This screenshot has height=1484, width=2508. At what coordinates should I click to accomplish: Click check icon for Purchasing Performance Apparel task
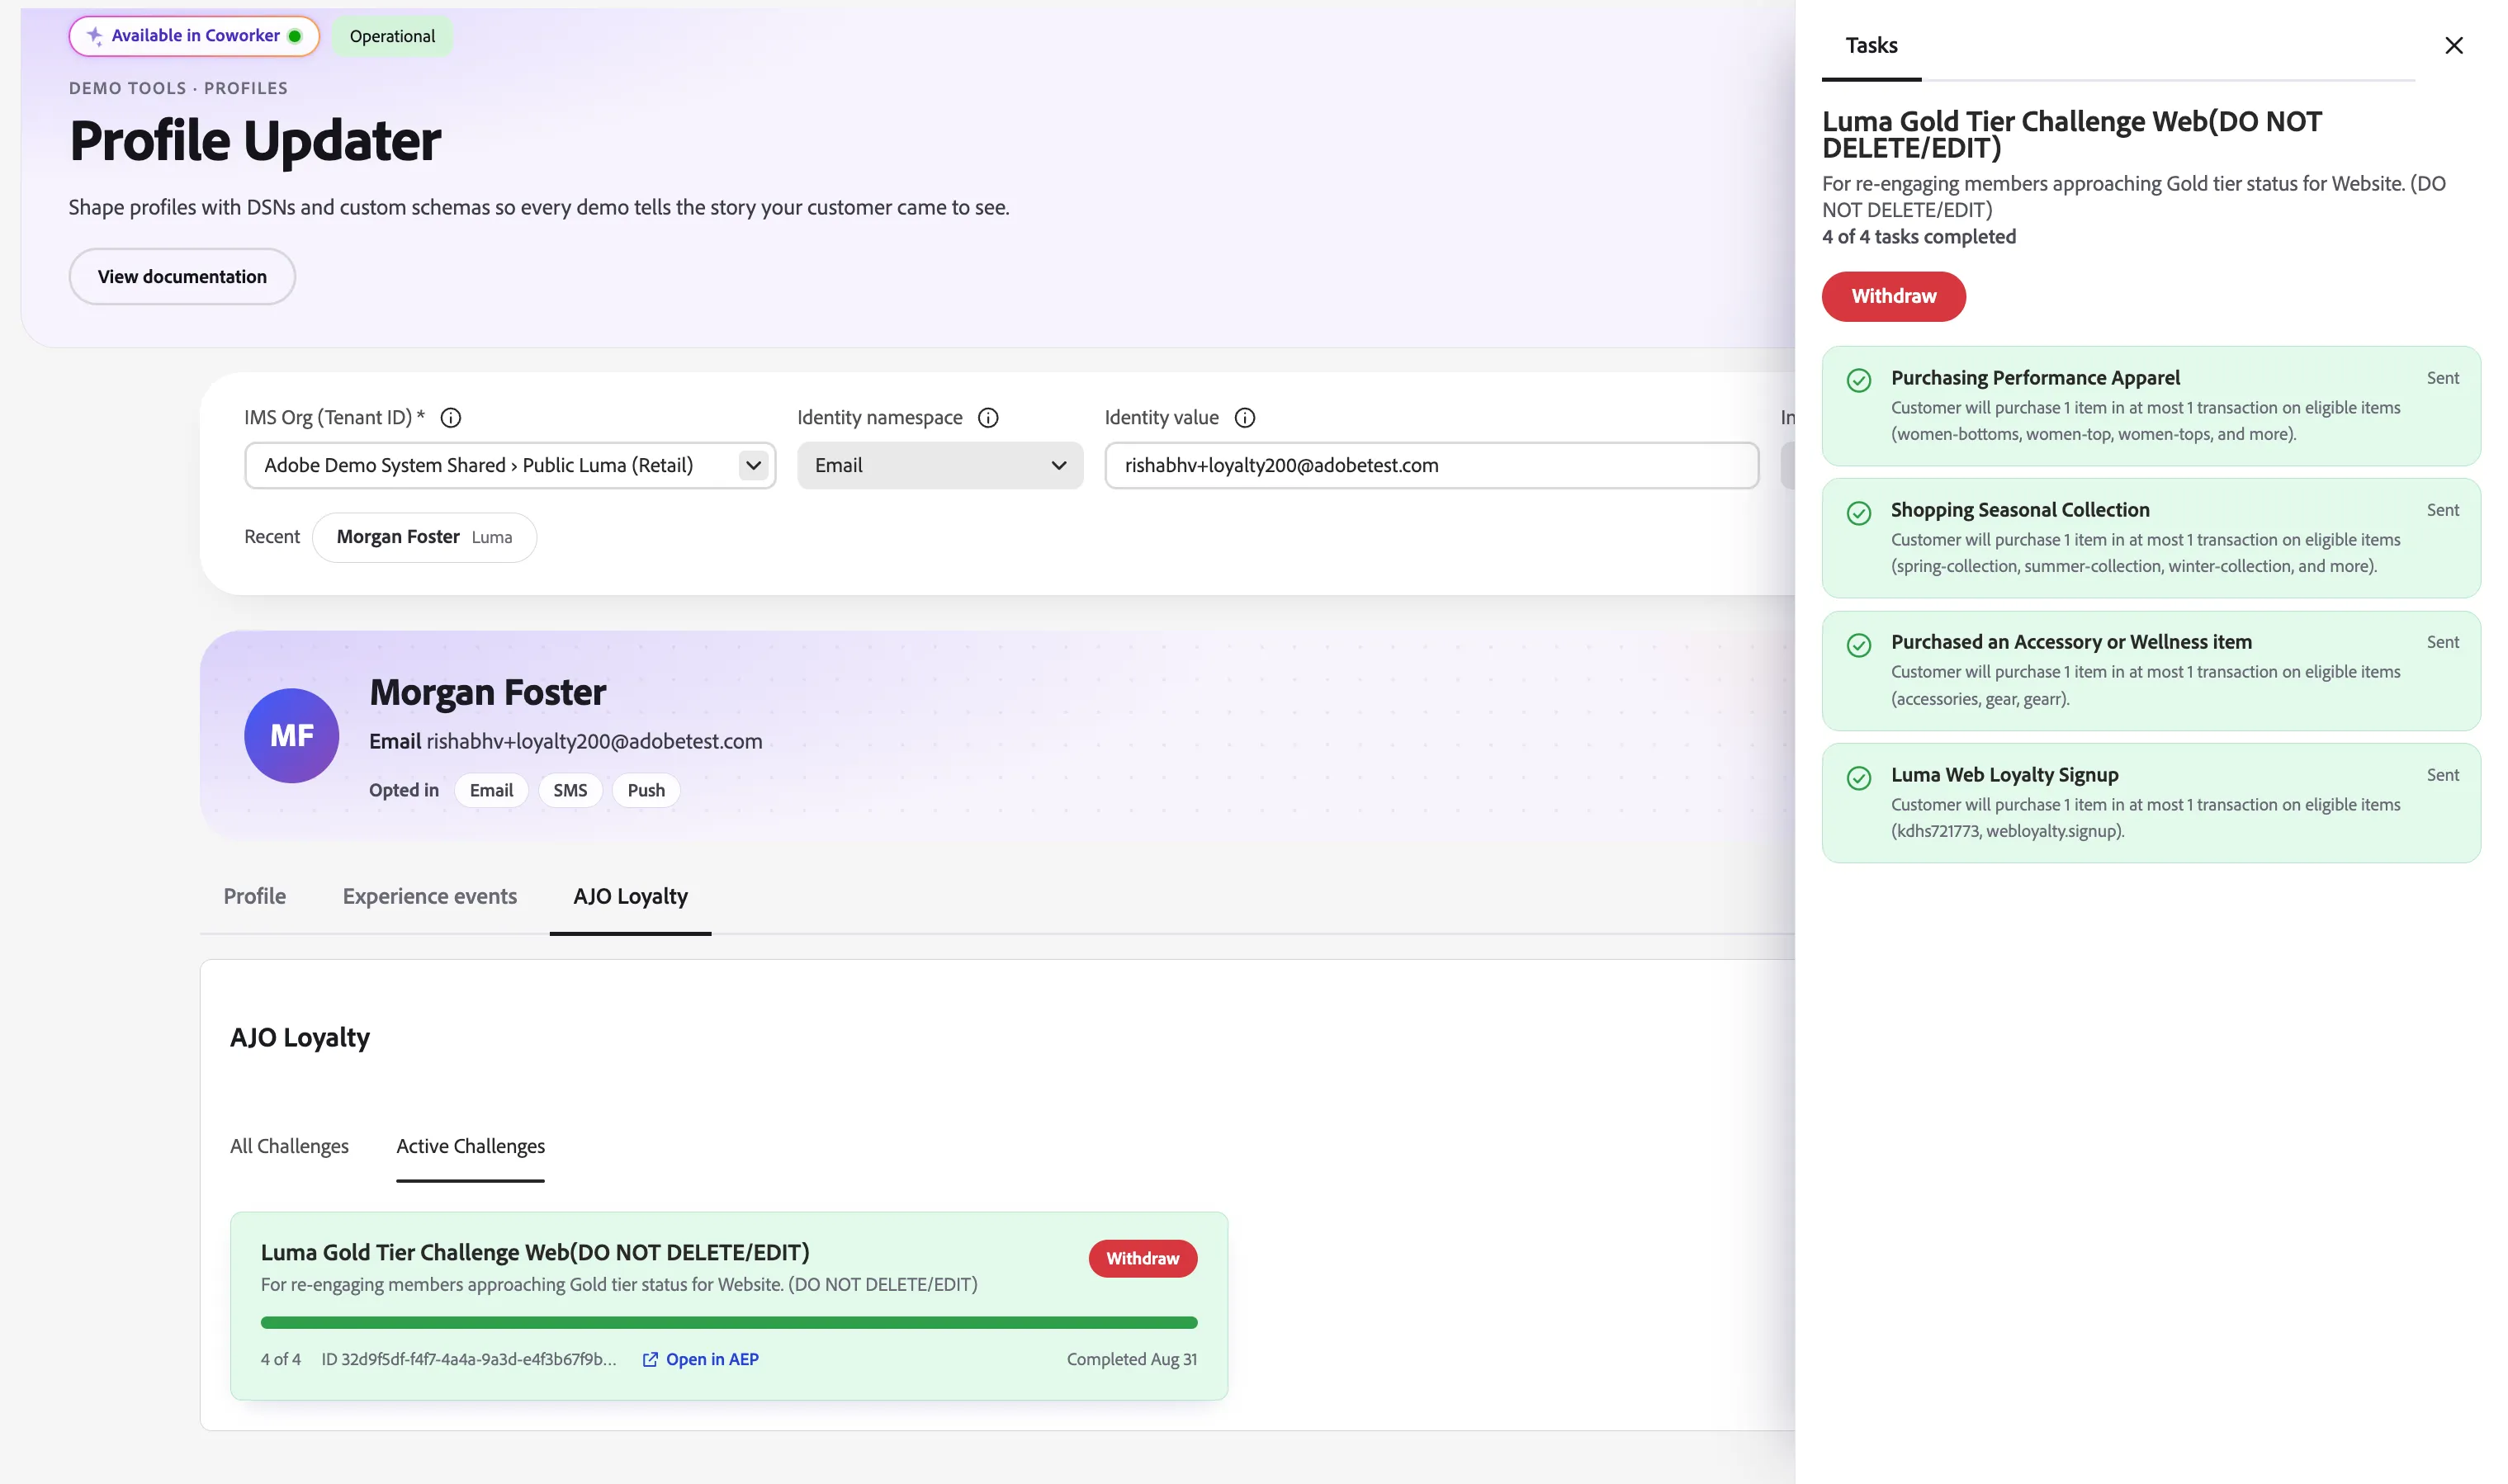[x=1859, y=381]
